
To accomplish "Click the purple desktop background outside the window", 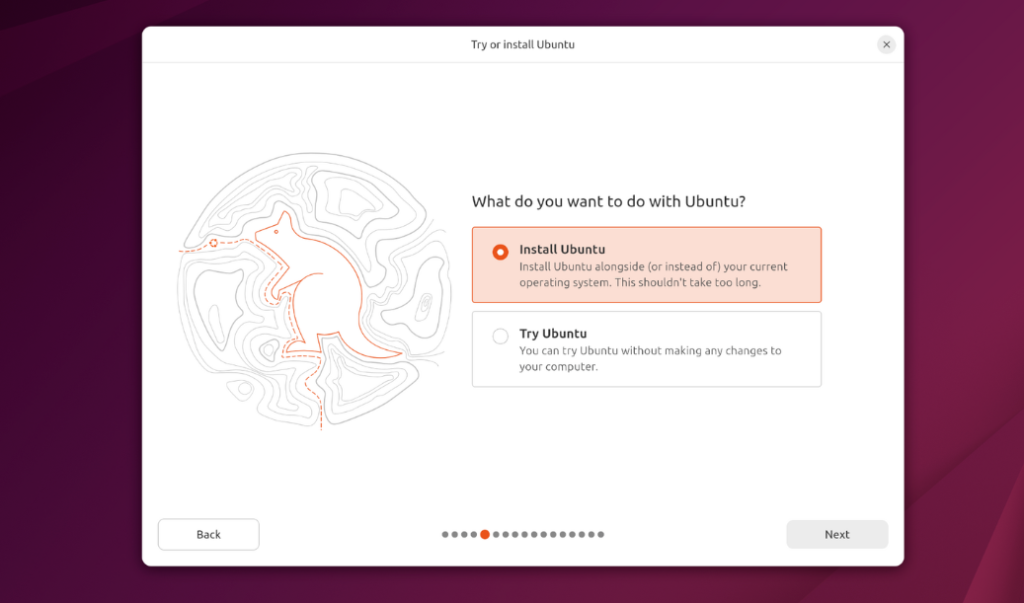I will pos(70,300).
